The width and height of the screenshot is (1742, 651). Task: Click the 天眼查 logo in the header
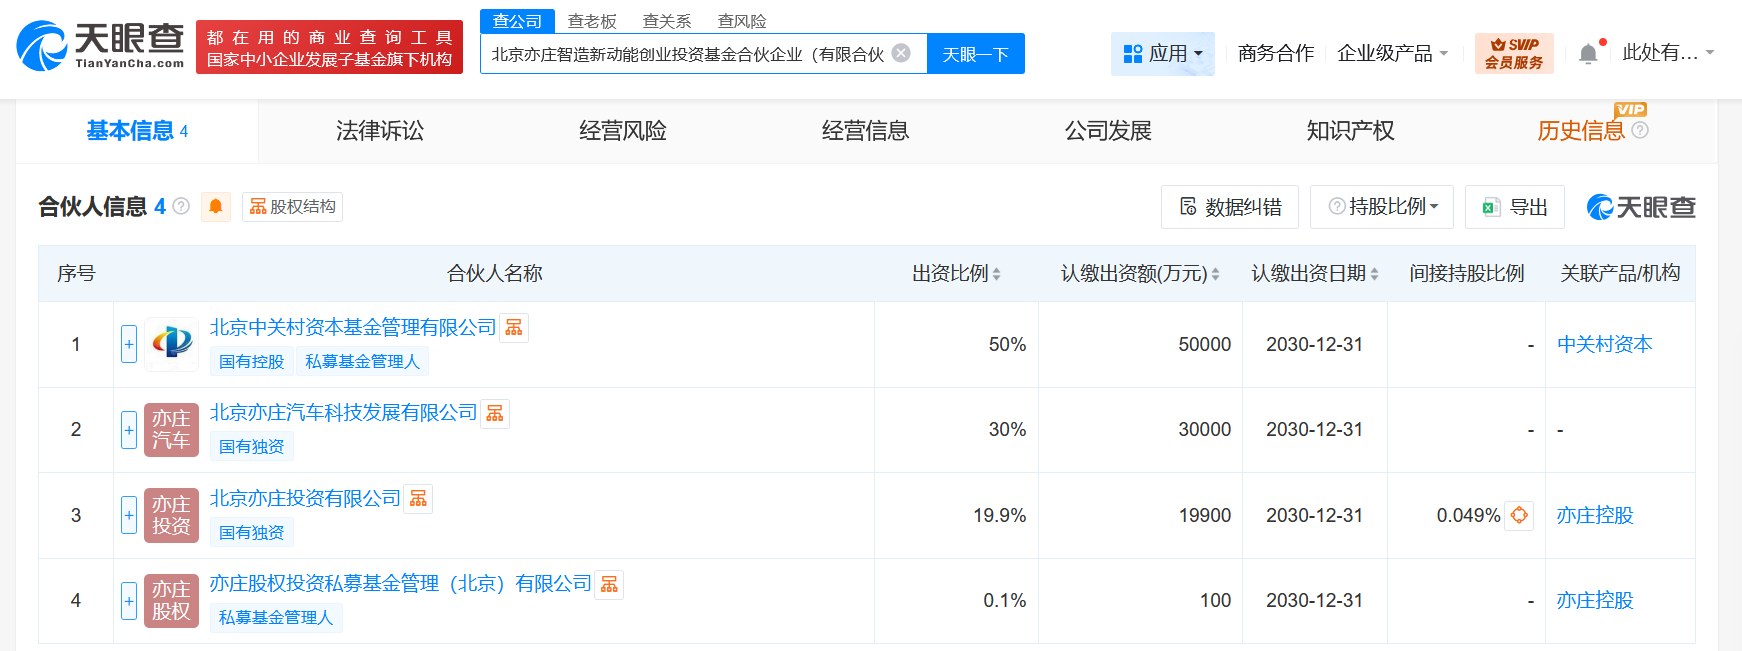[100, 46]
